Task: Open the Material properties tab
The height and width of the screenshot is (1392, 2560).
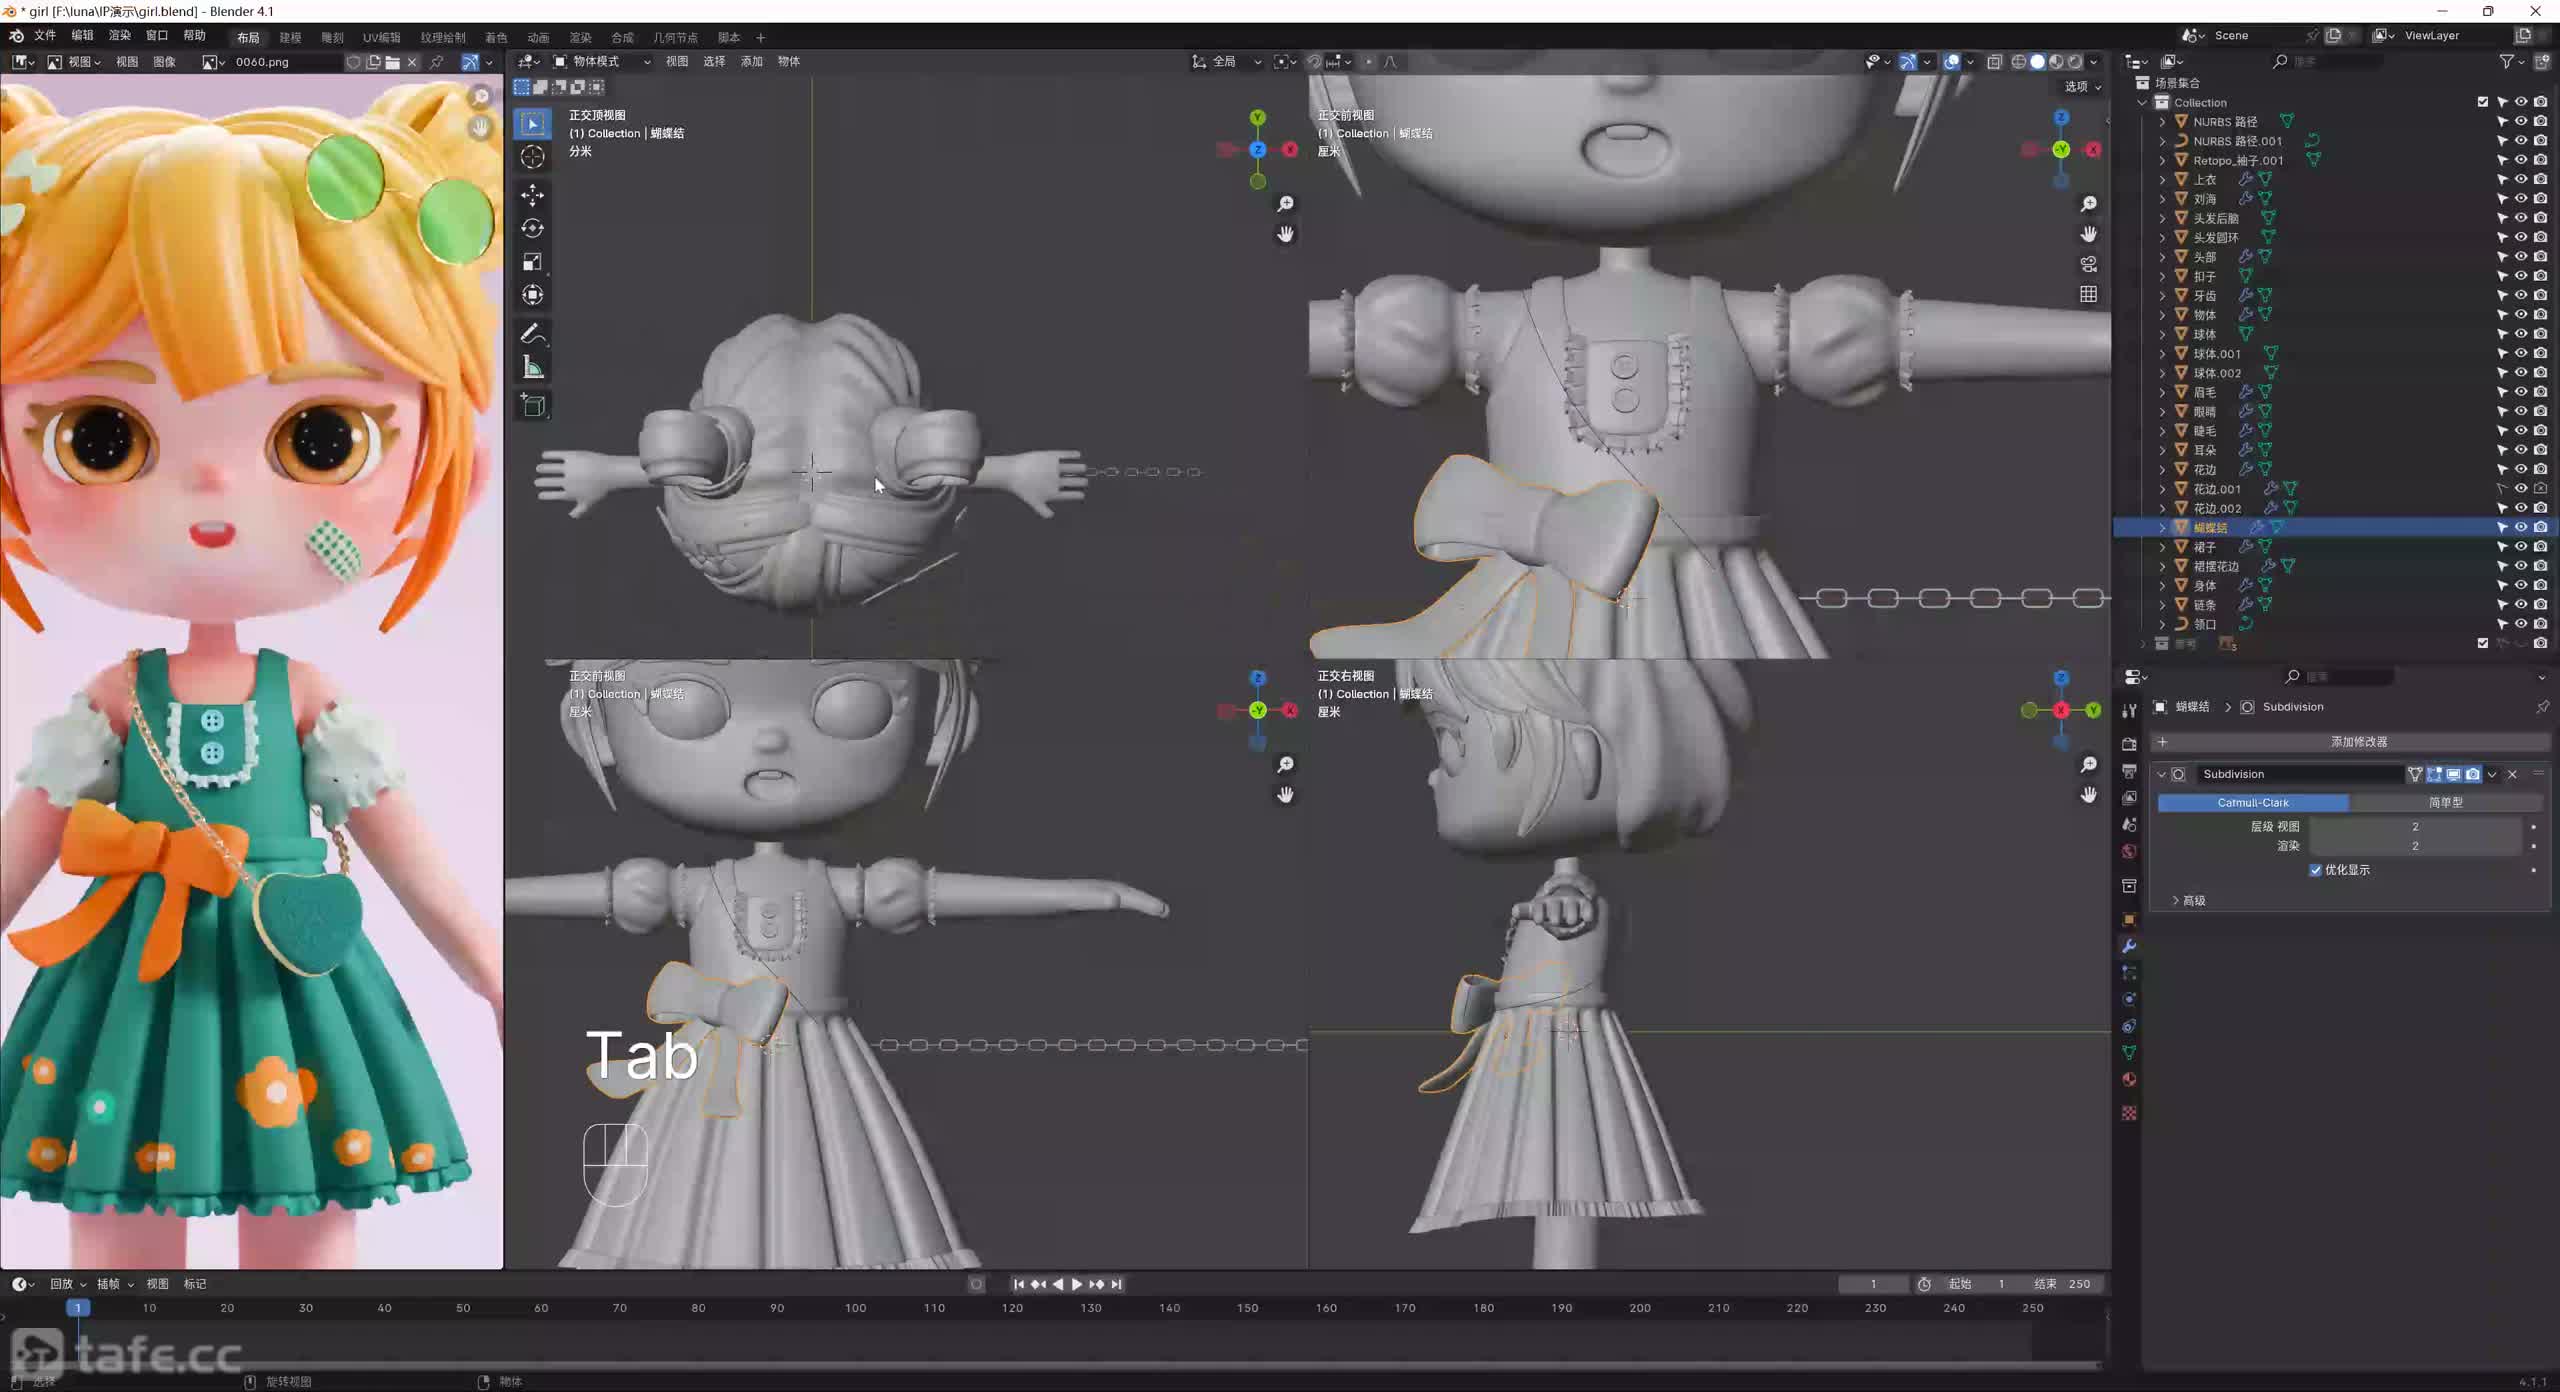Action: [x=2129, y=1080]
